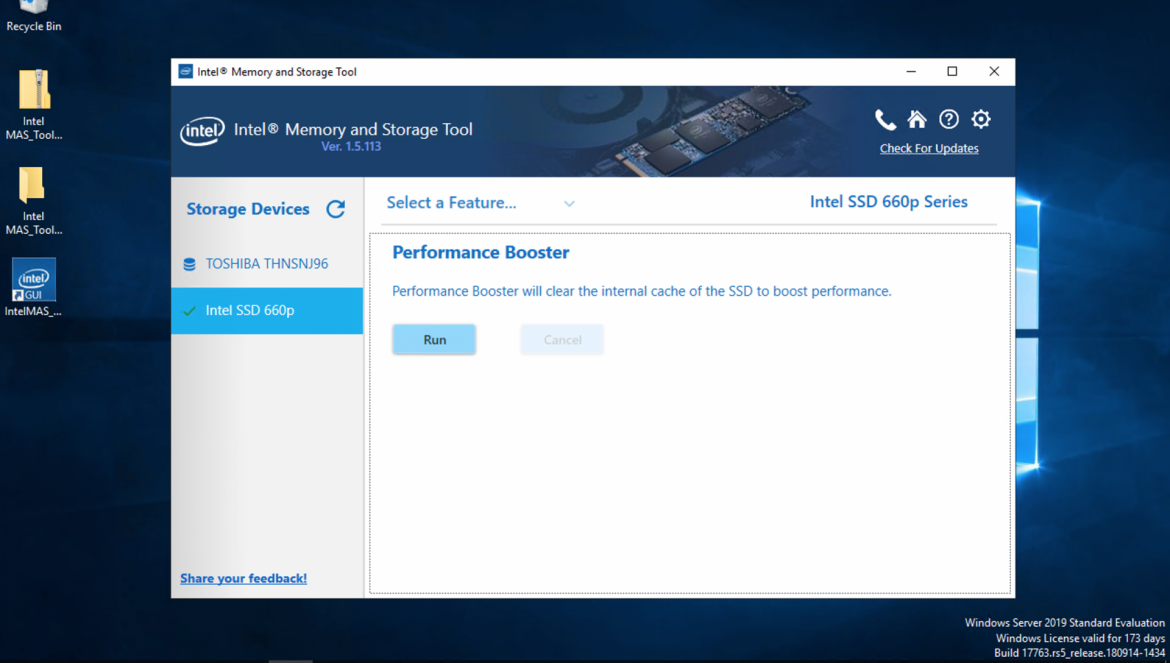Minimize the Intel Memory and Storage Tool window
Screen dimensions: 1170x663
point(911,72)
